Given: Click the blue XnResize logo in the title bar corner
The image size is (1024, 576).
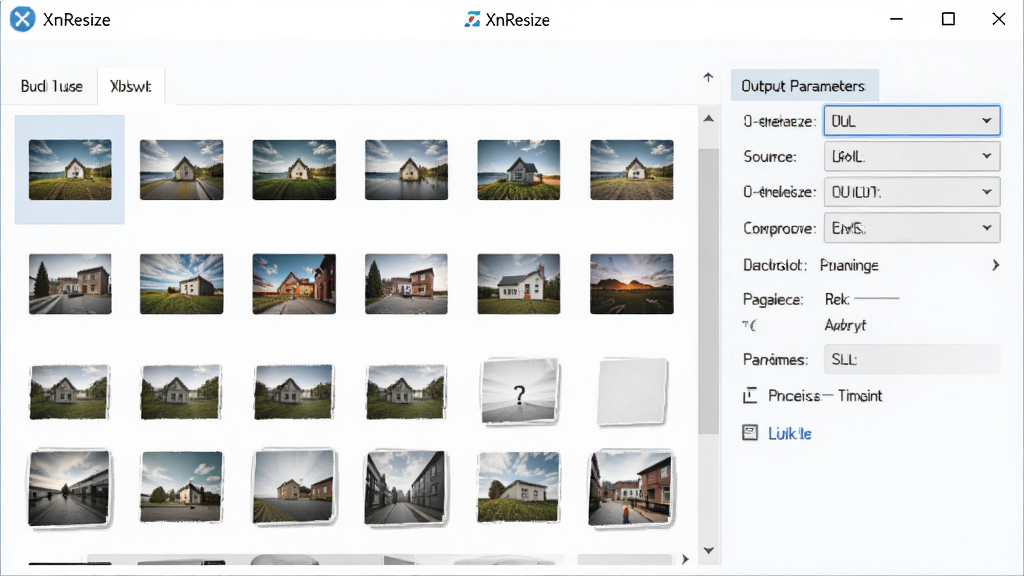Looking at the screenshot, I should point(22,20).
